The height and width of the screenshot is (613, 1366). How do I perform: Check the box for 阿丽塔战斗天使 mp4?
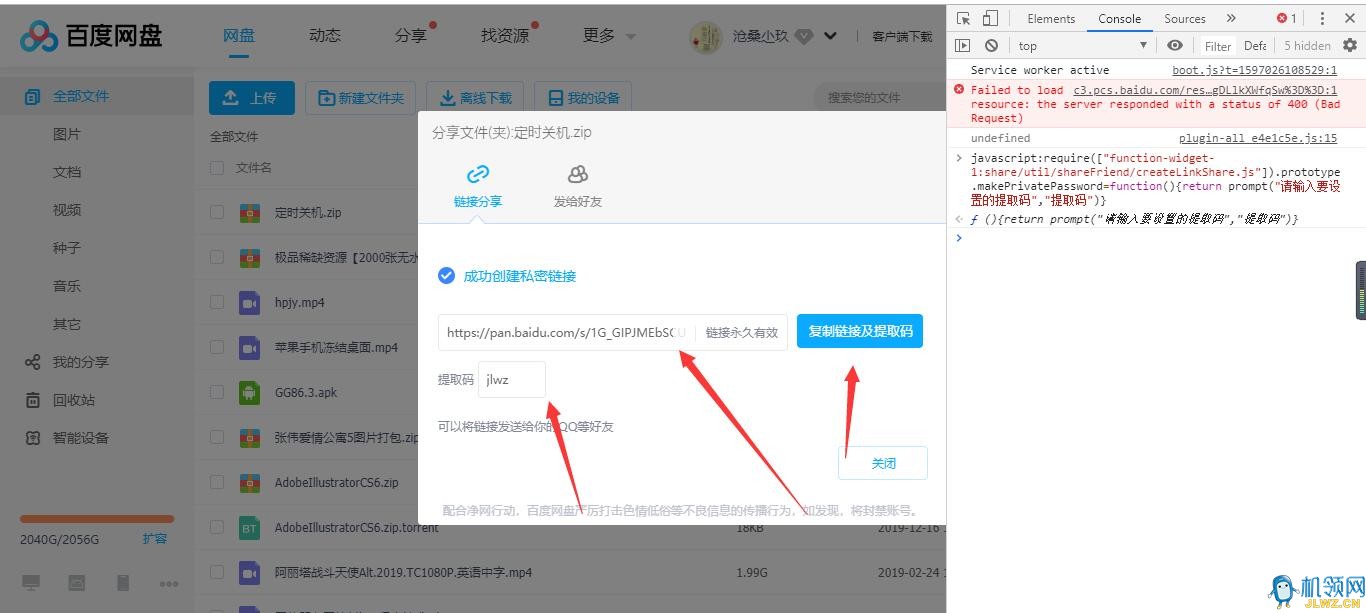(x=217, y=572)
